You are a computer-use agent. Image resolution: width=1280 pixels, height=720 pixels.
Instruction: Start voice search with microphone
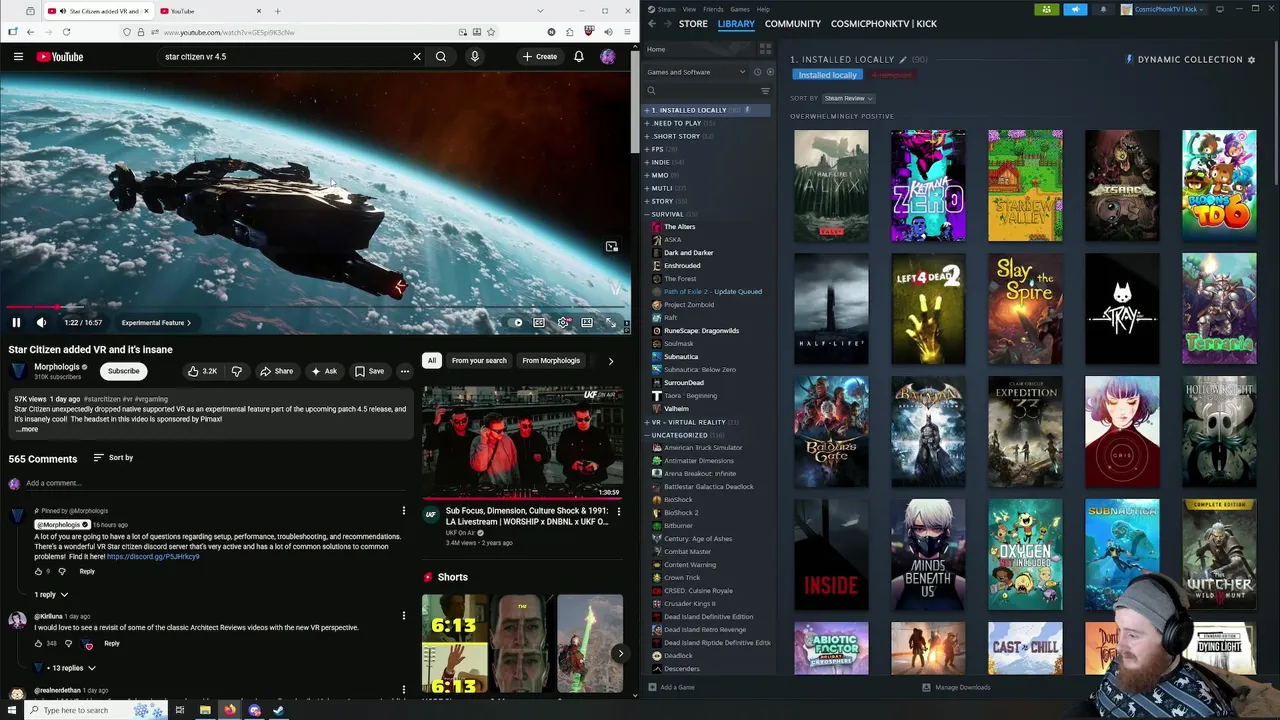(x=475, y=57)
